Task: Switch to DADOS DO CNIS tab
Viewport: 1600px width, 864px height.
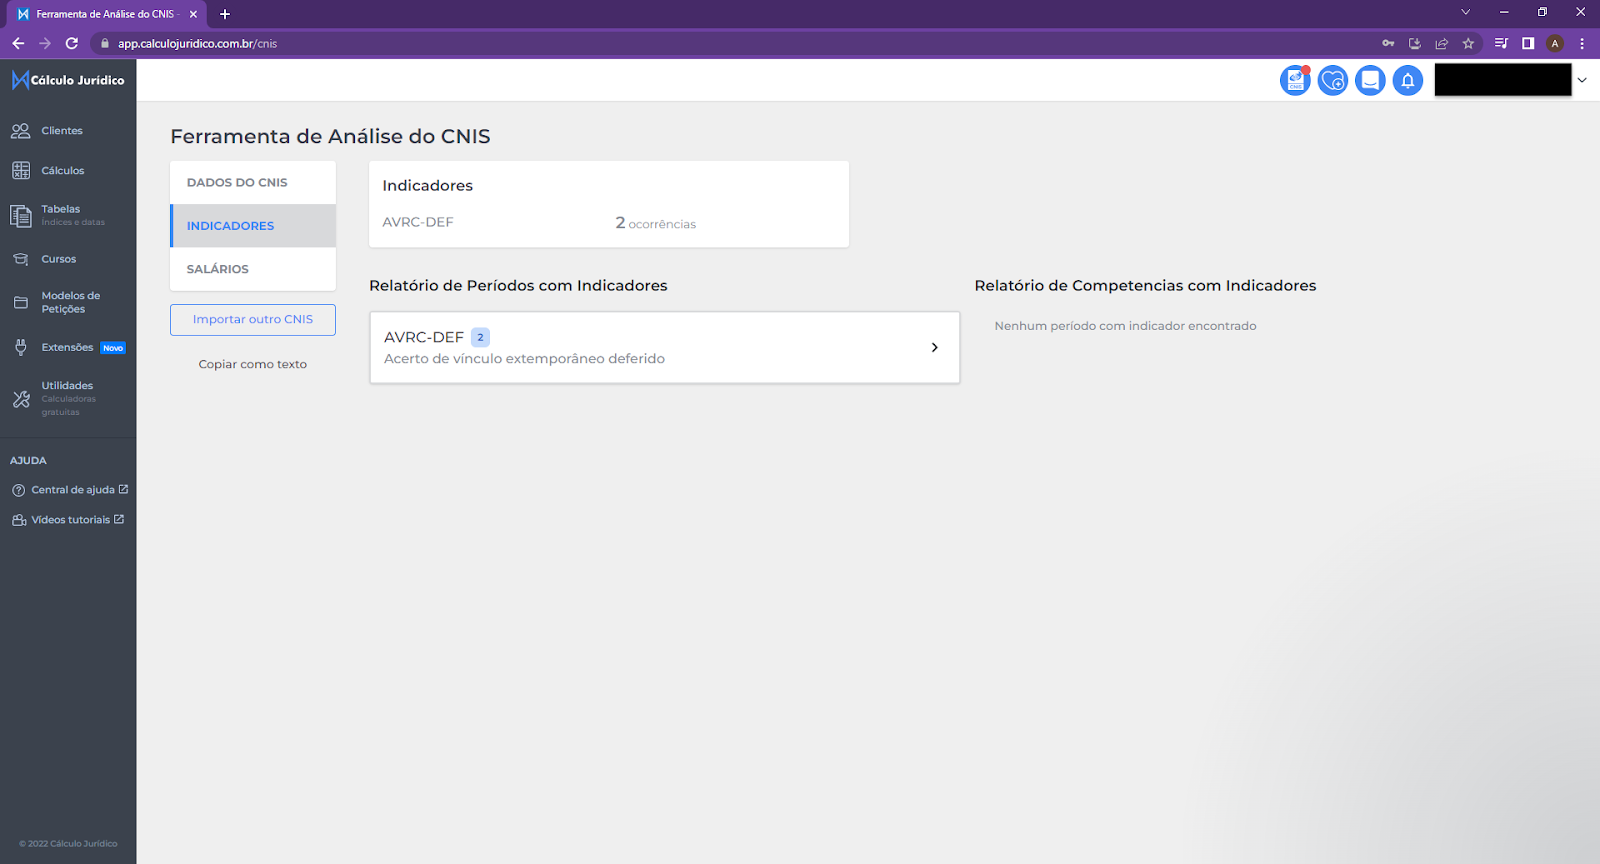Action: click(253, 182)
